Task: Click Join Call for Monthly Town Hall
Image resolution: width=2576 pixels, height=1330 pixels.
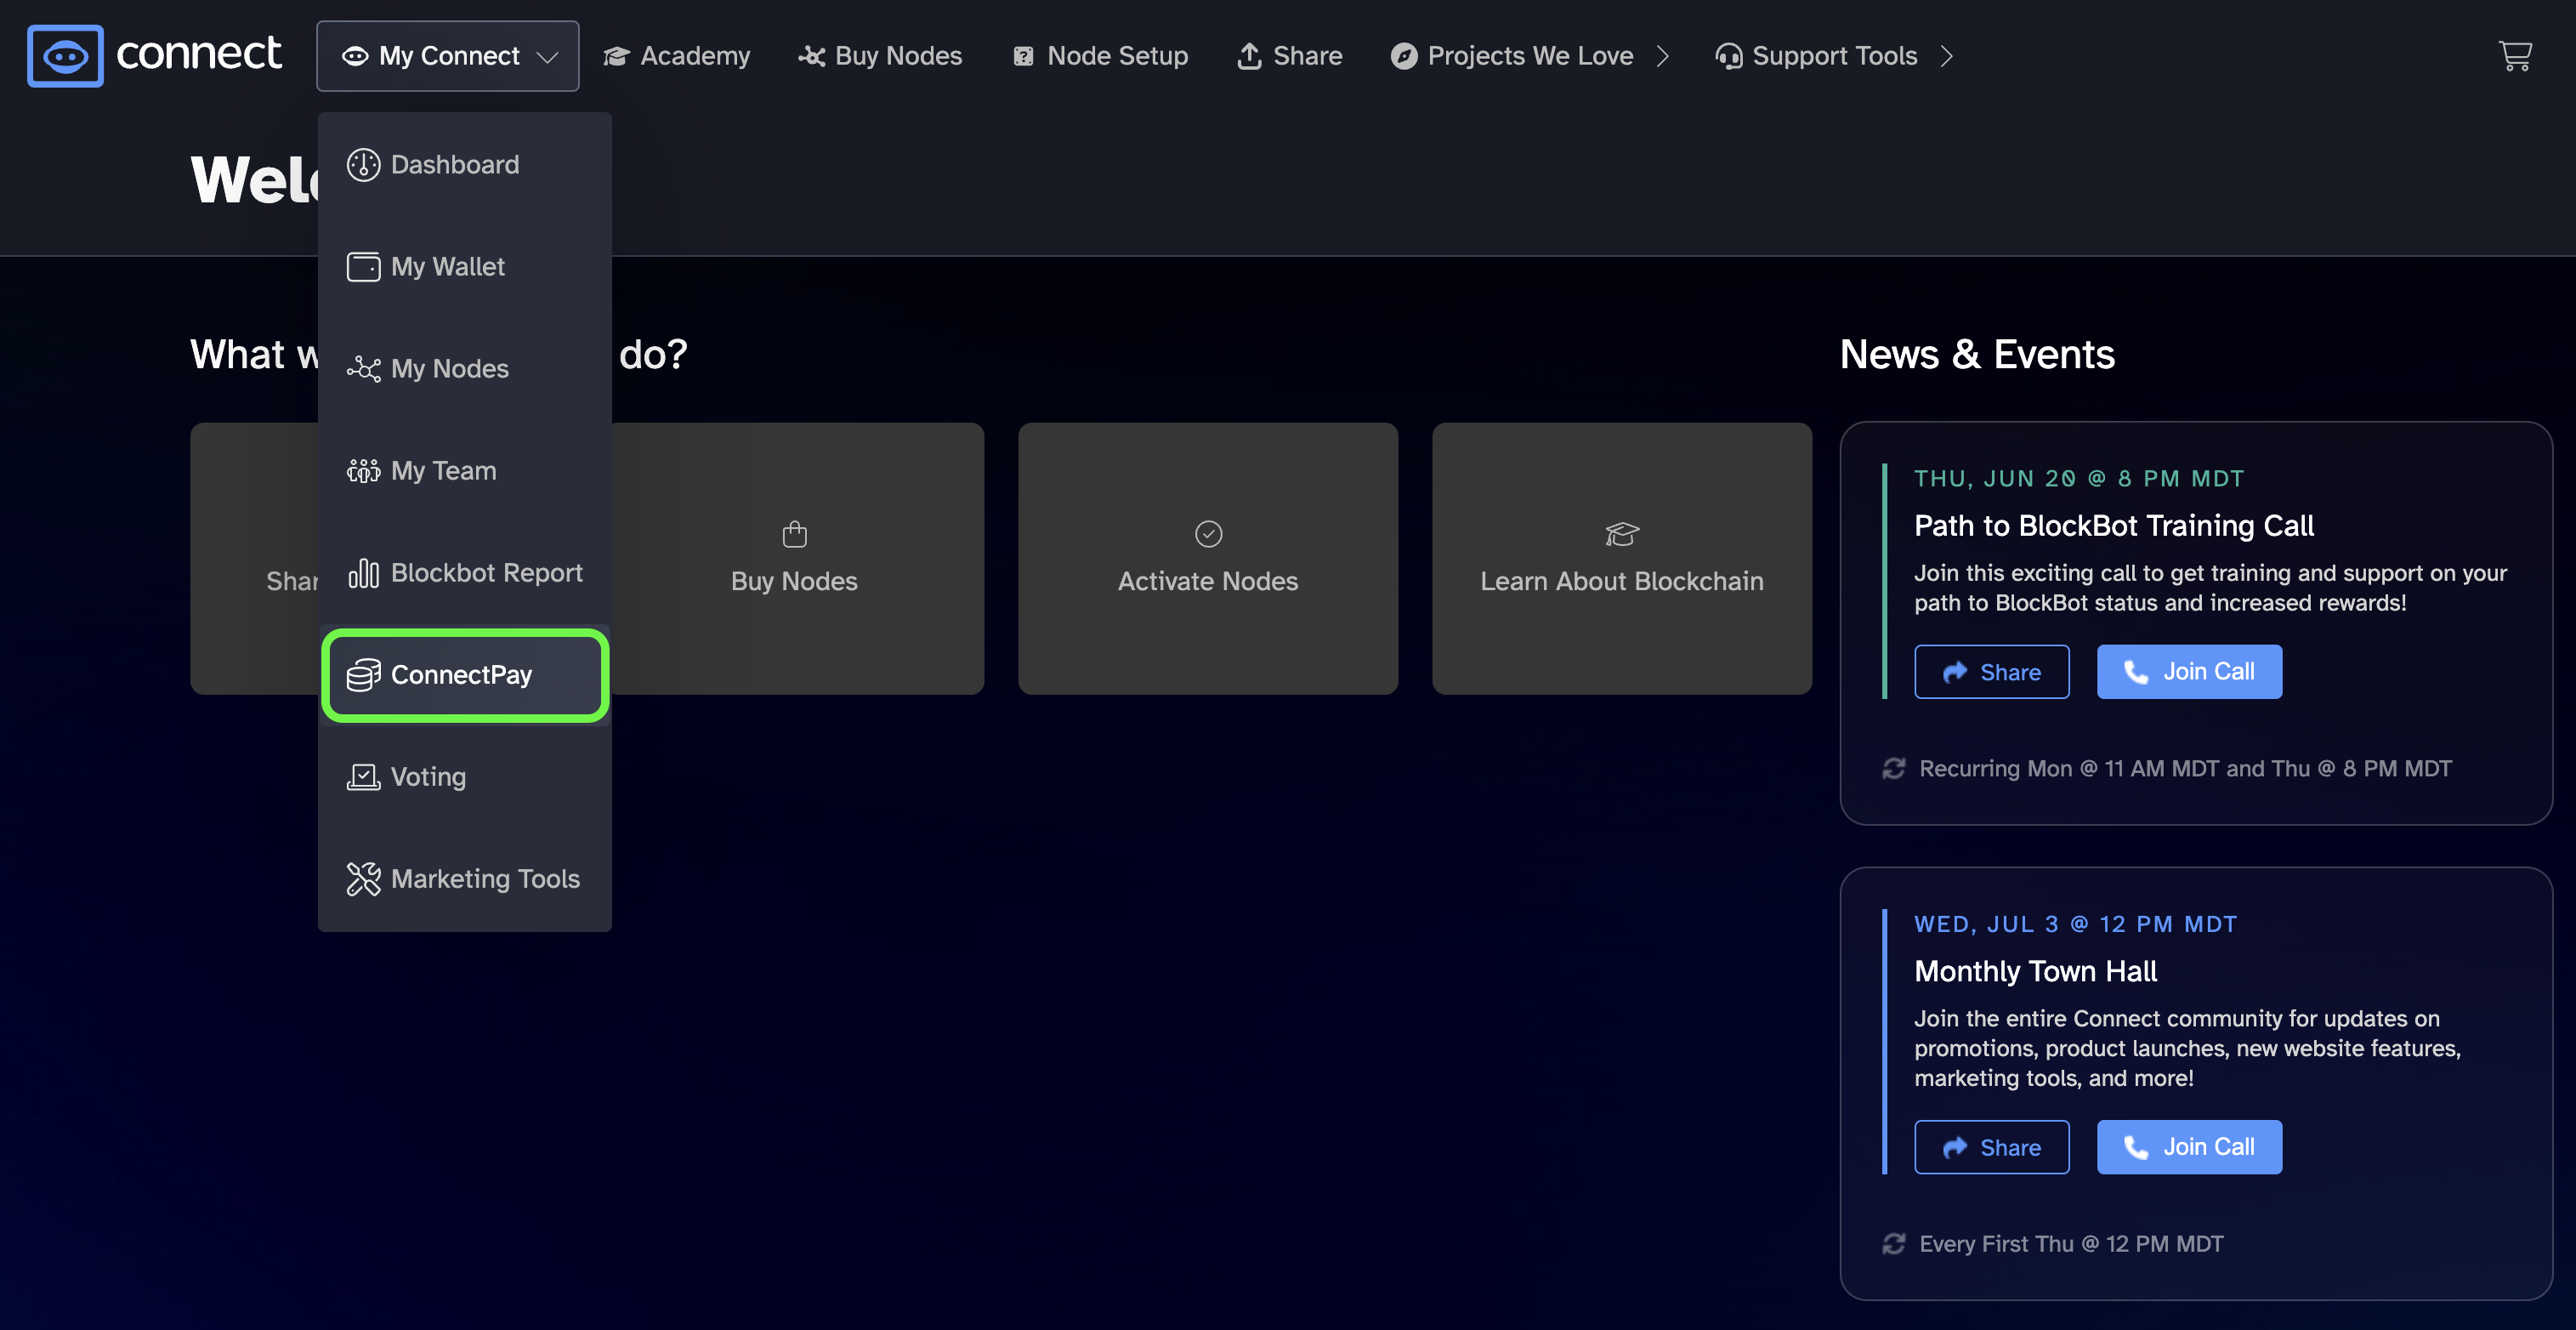Action: point(2189,1147)
